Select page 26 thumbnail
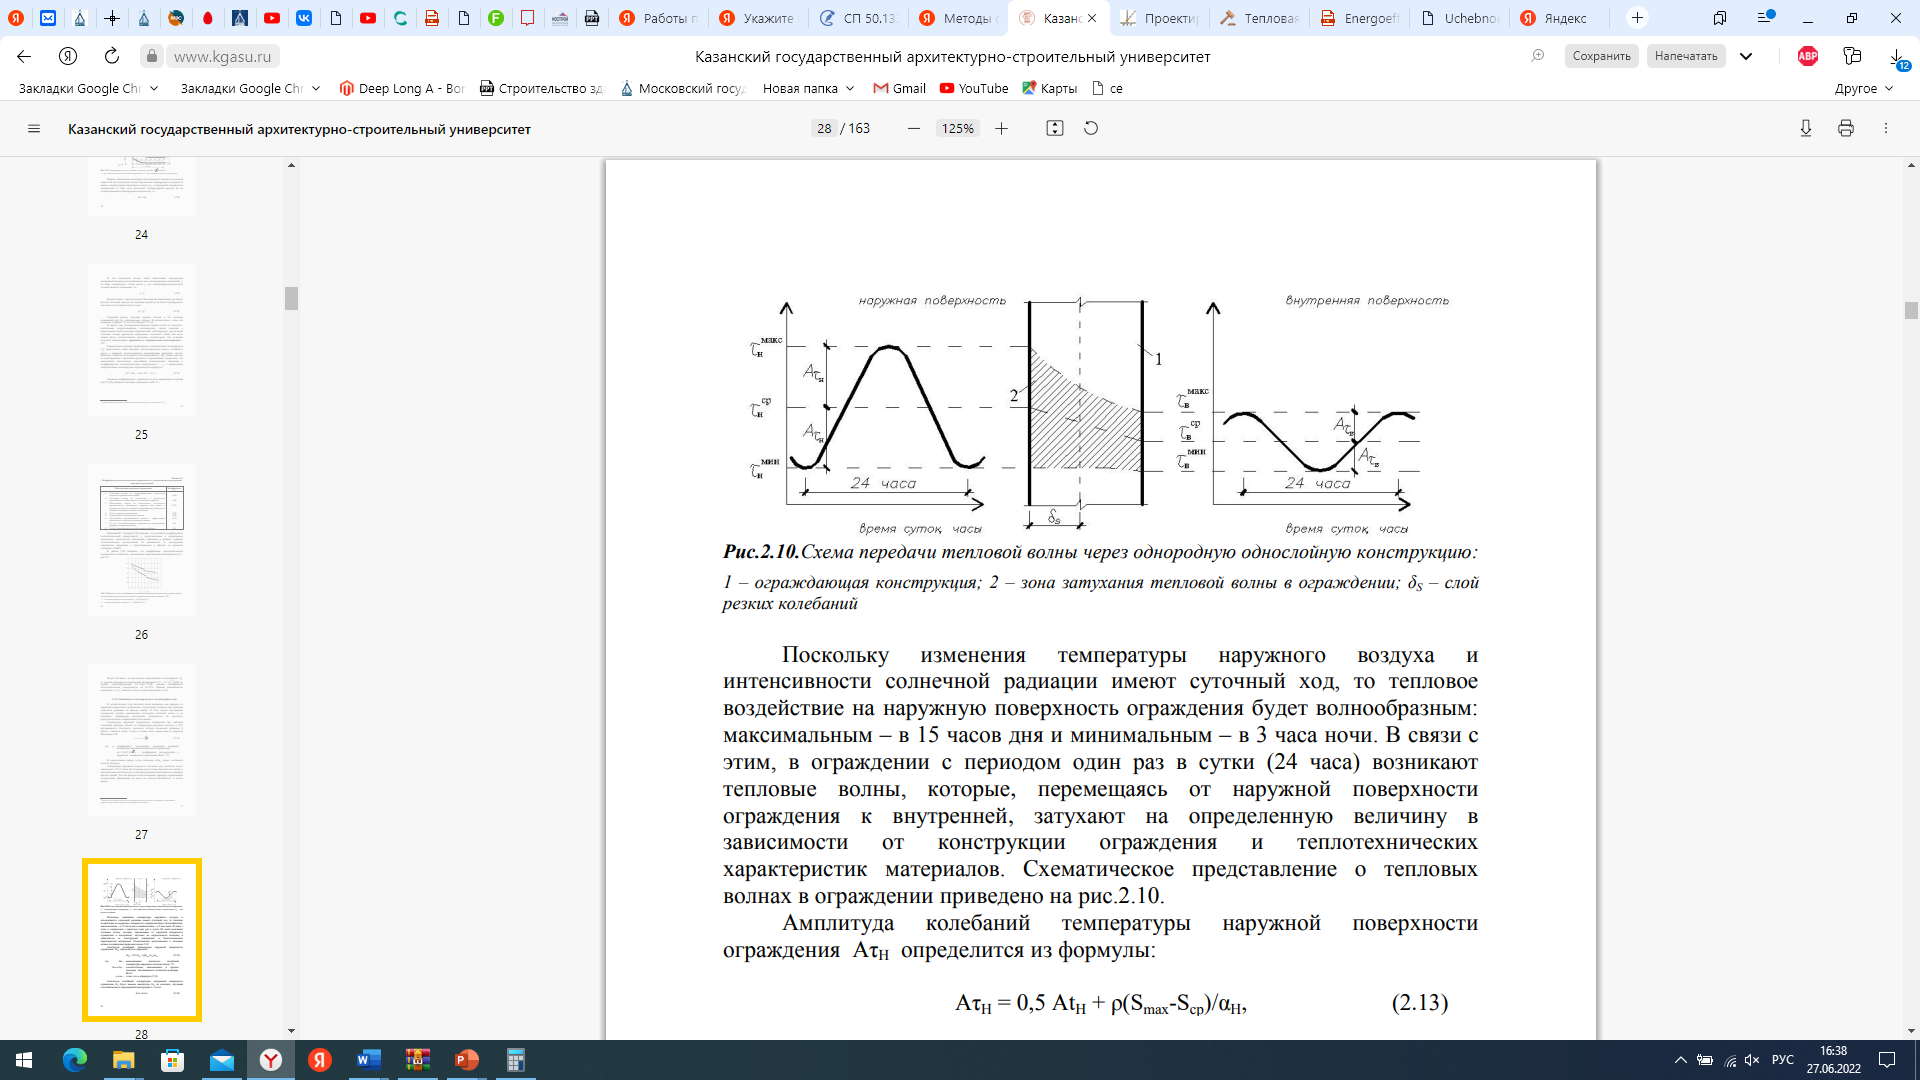 (142, 540)
